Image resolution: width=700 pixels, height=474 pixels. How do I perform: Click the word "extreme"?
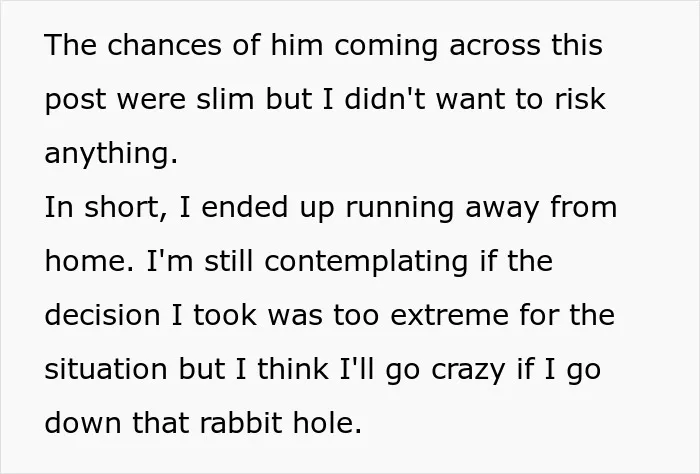click(x=449, y=316)
